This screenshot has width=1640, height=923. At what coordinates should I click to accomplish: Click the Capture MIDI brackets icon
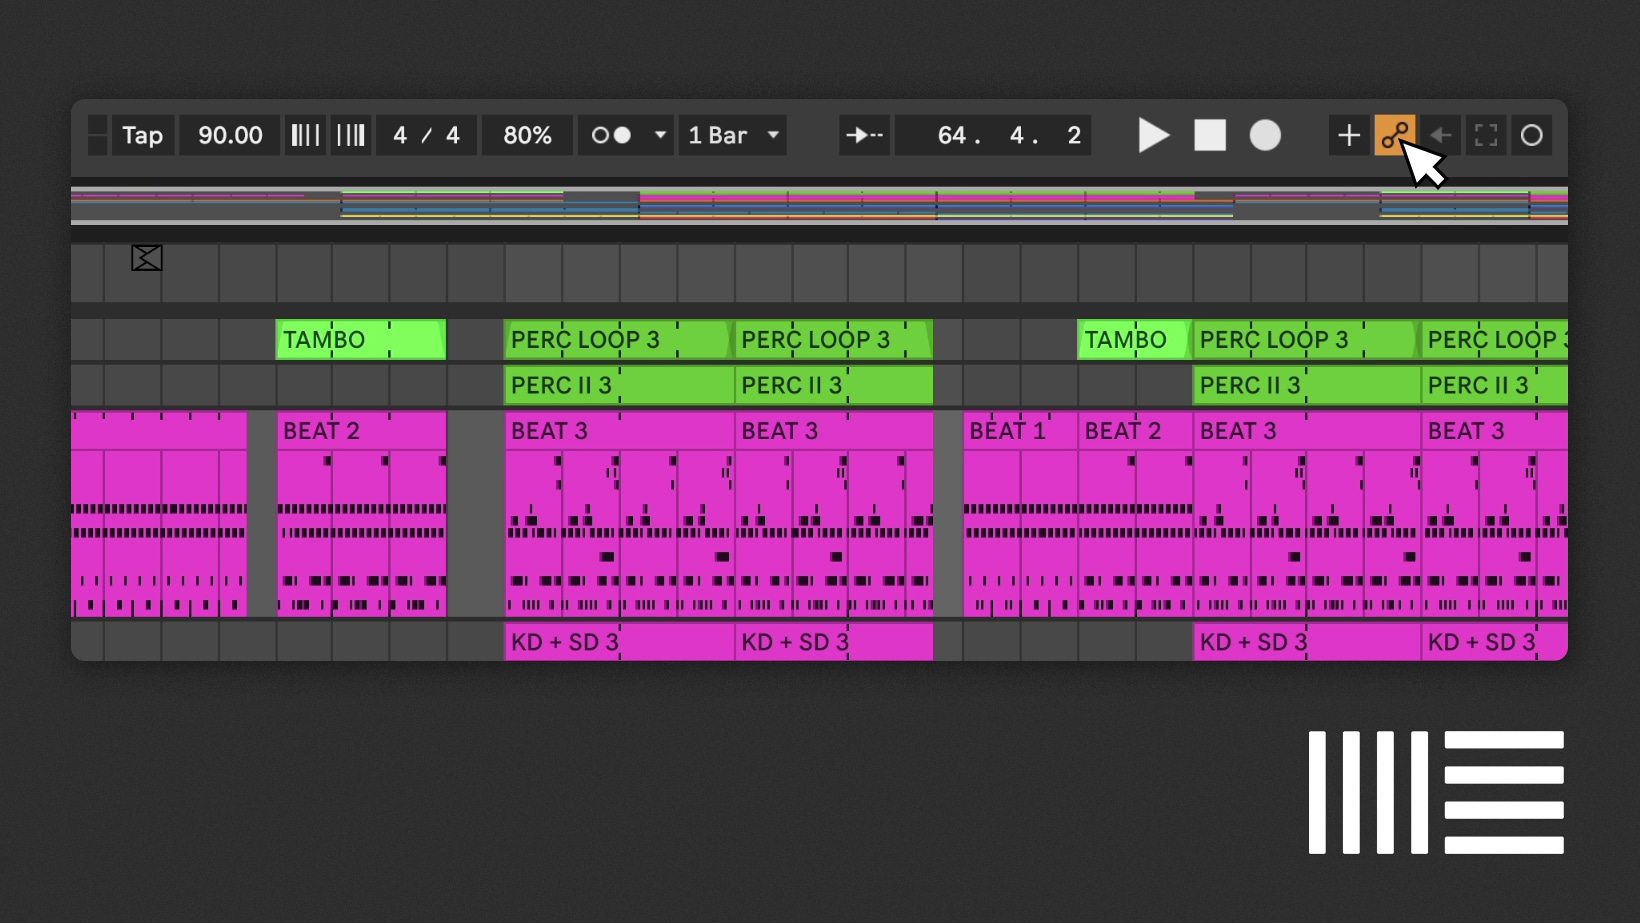[x=1486, y=135]
